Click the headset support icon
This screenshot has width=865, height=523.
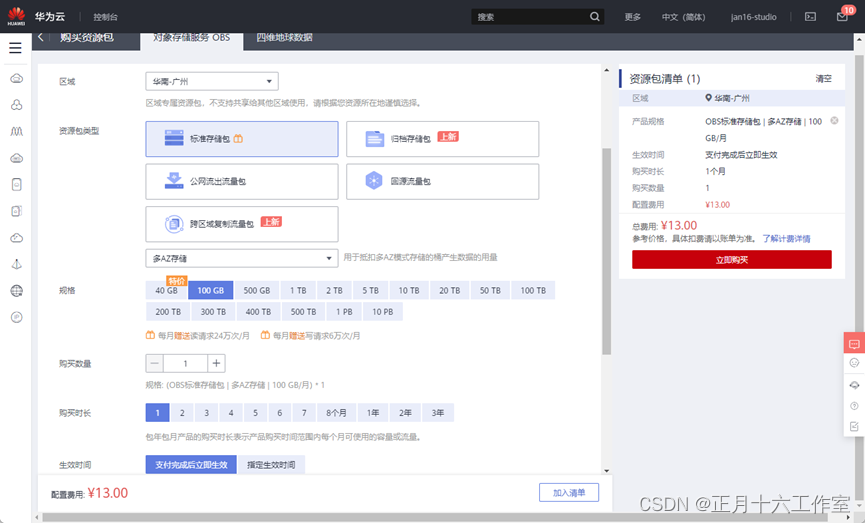(x=854, y=385)
